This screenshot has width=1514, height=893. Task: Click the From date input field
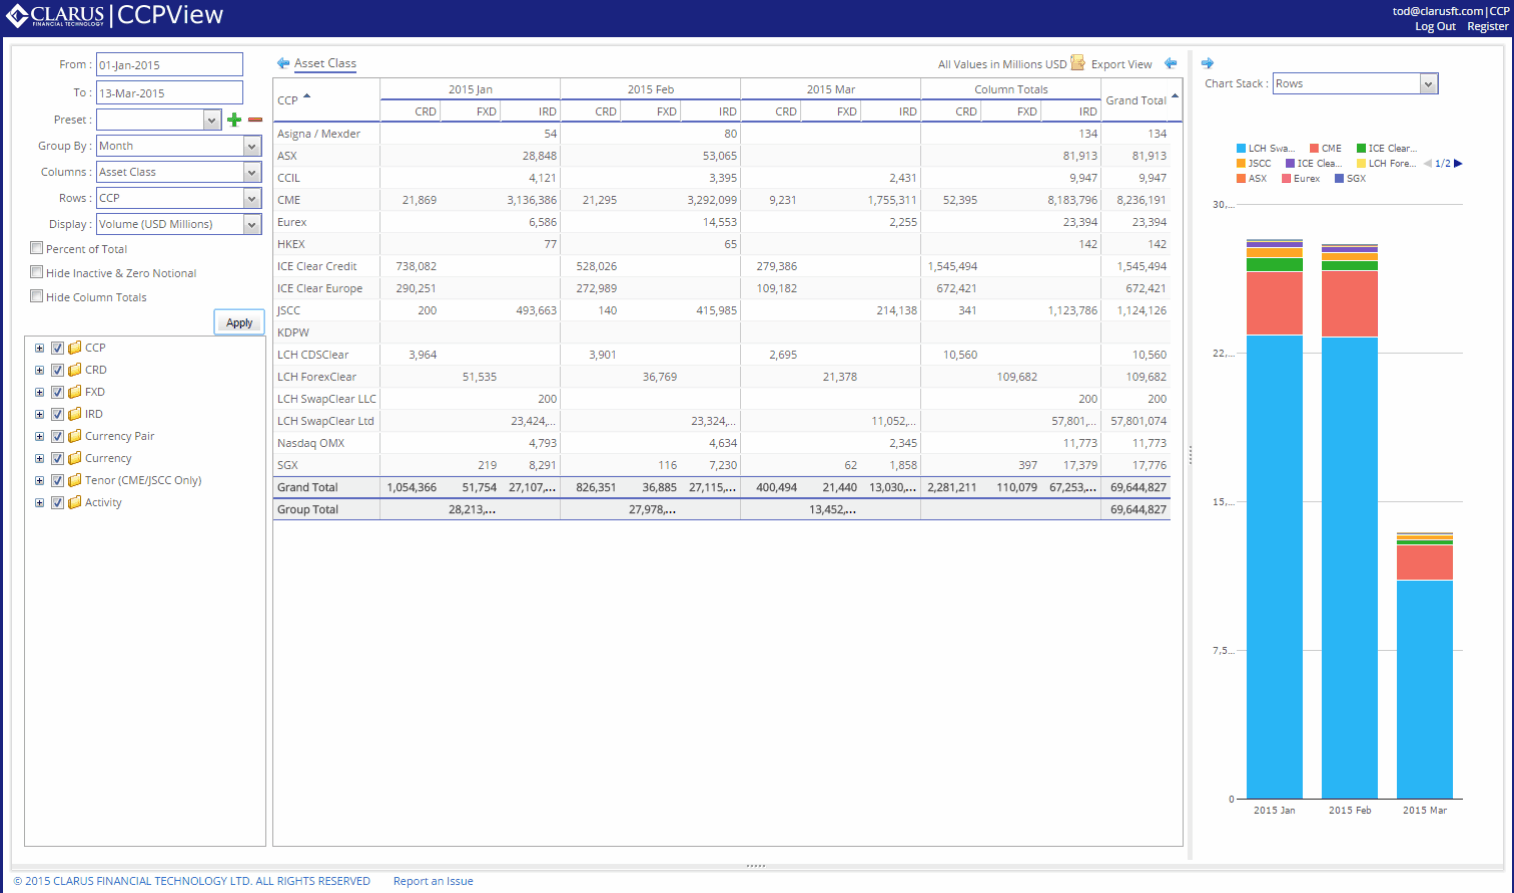click(x=169, y=64)
